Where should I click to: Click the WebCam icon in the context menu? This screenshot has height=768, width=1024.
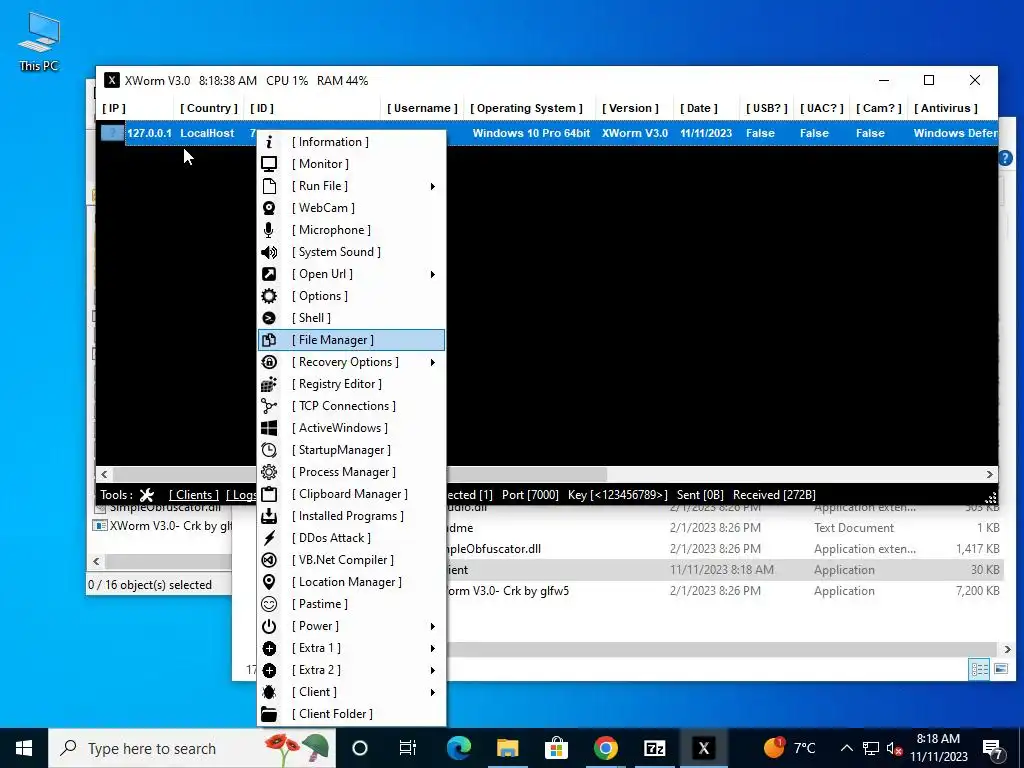pyautogui.click(x=269, y=208)
